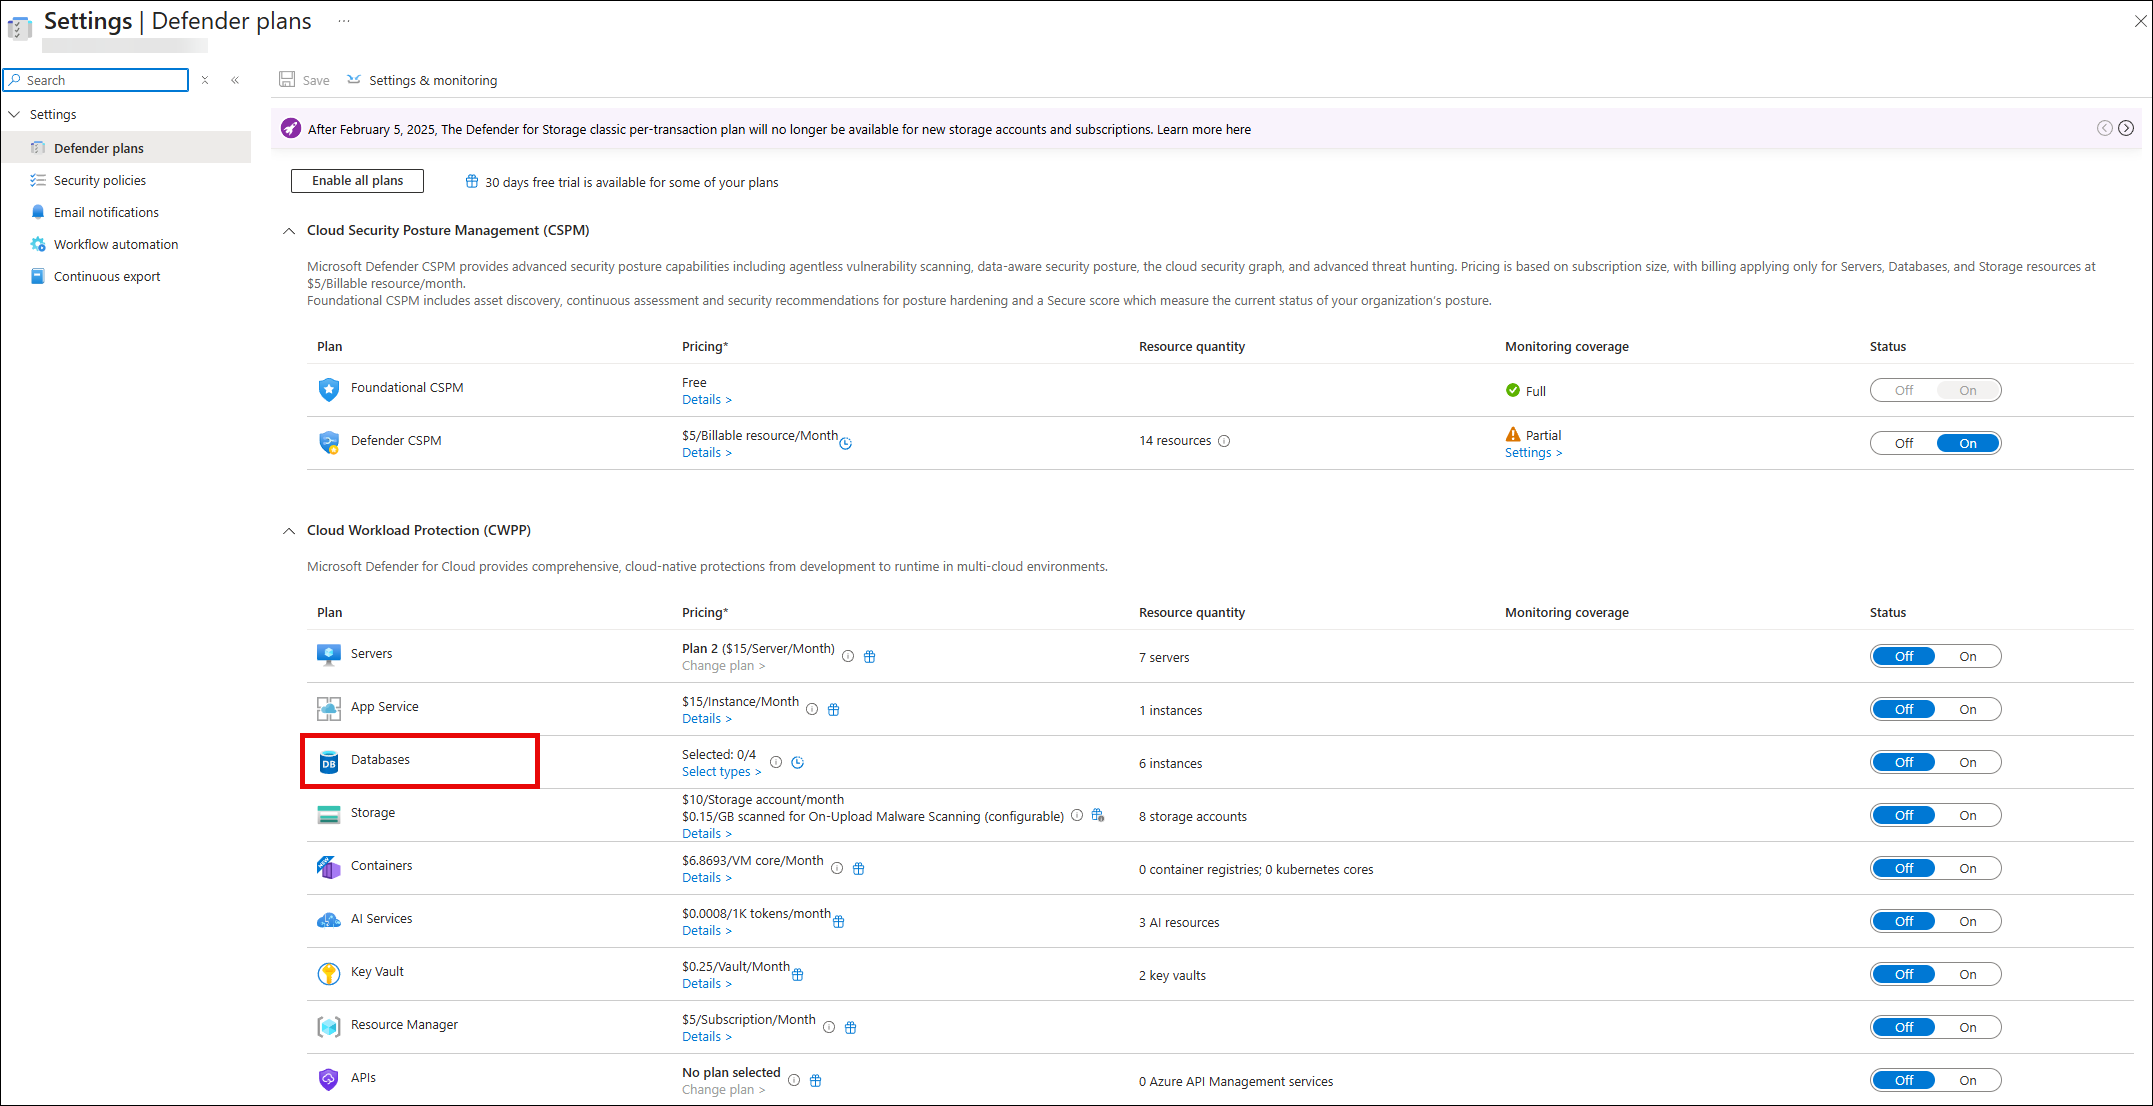Click the Save icon in the toolbar
2153x1106 pixels.
coord(288,79)
